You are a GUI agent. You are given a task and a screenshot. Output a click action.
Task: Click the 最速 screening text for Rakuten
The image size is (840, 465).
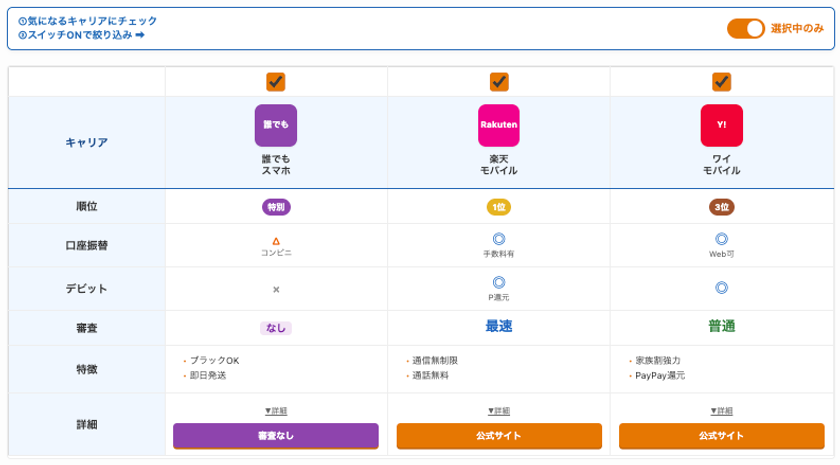[x=499, y=326]
